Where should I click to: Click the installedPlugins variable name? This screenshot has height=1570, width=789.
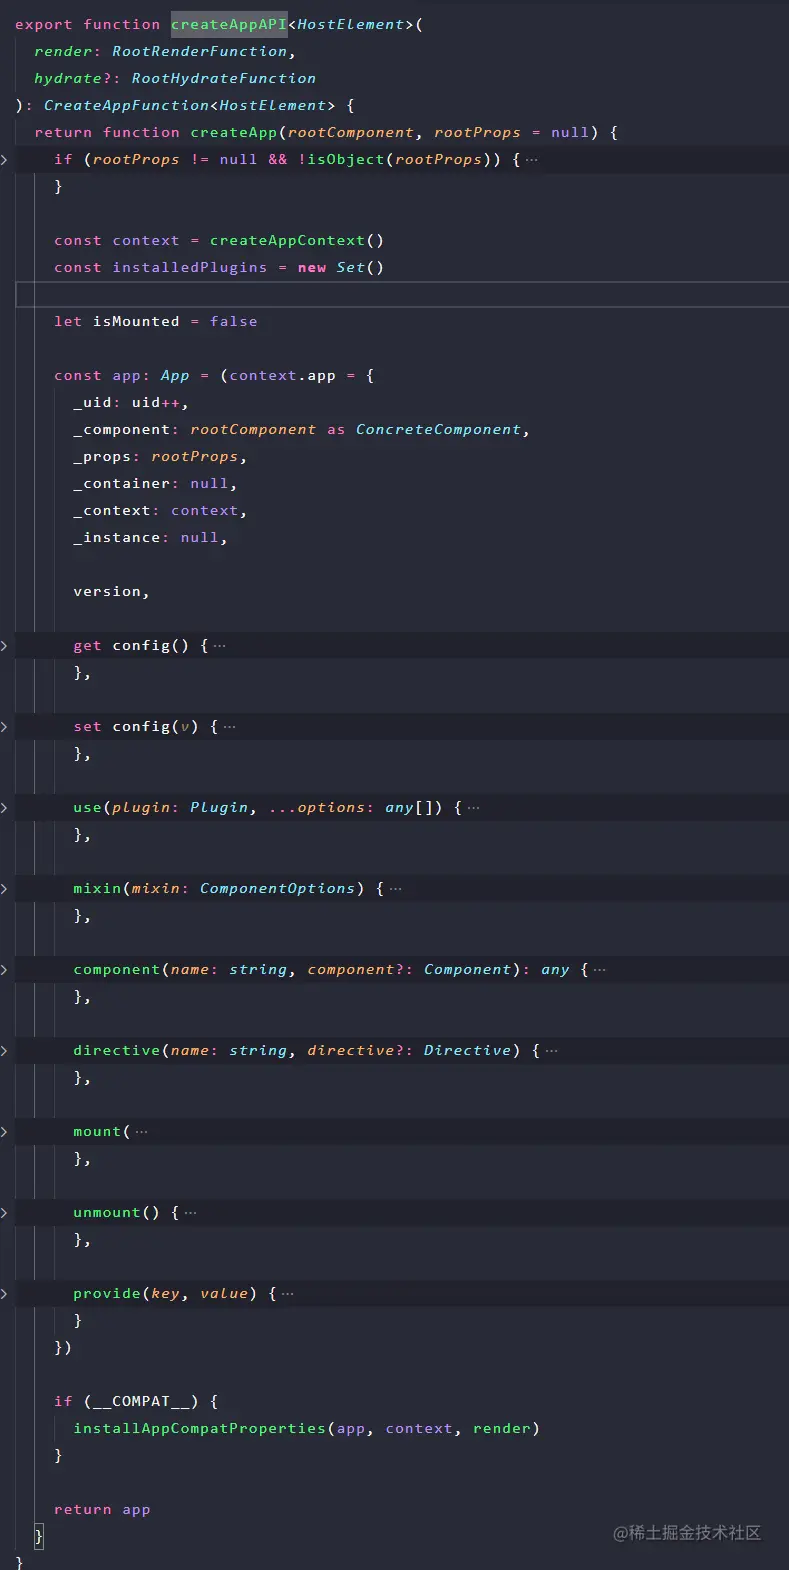click(x=190, y=267)
